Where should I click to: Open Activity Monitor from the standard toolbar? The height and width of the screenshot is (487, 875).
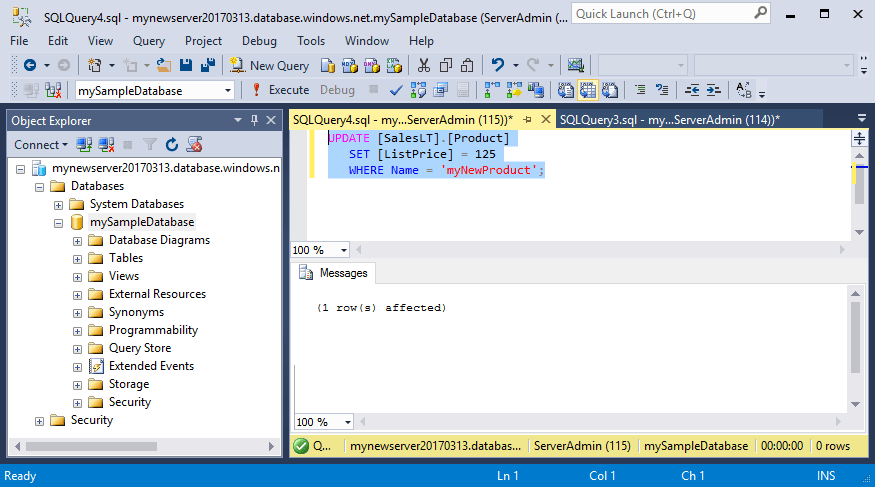[x=575, y=66]
